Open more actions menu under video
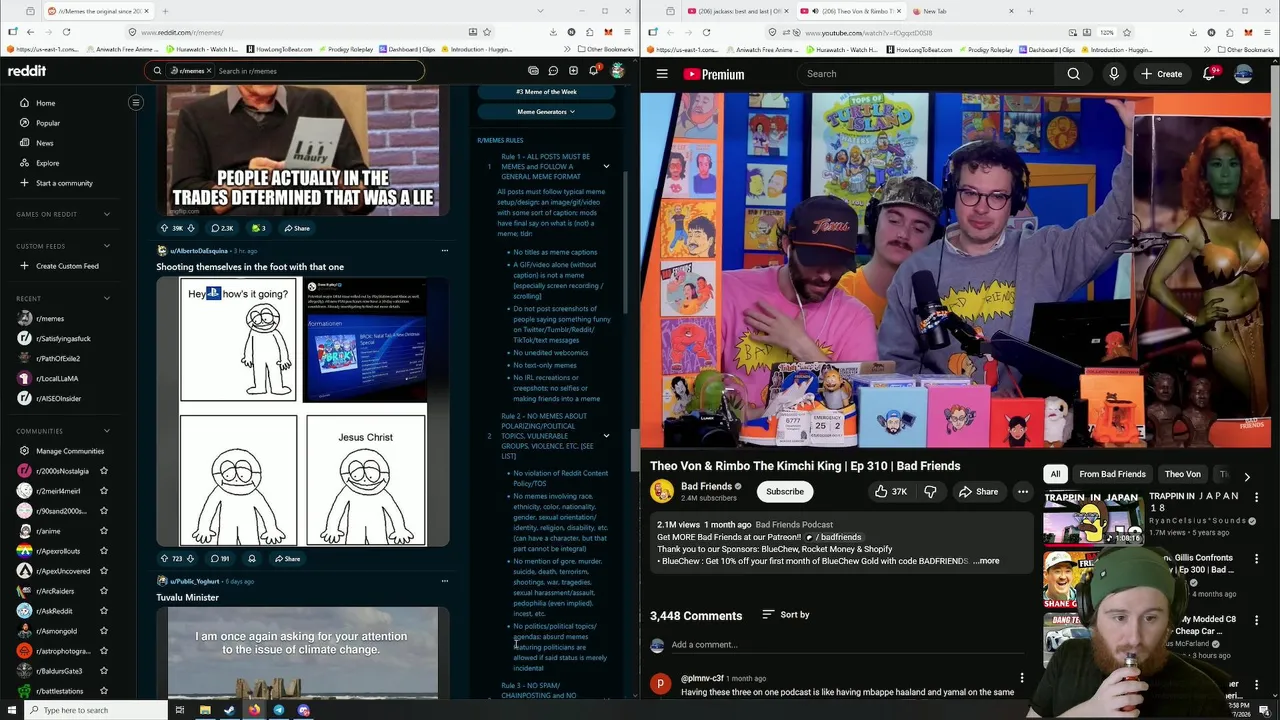 click(x=1022, y=491)
